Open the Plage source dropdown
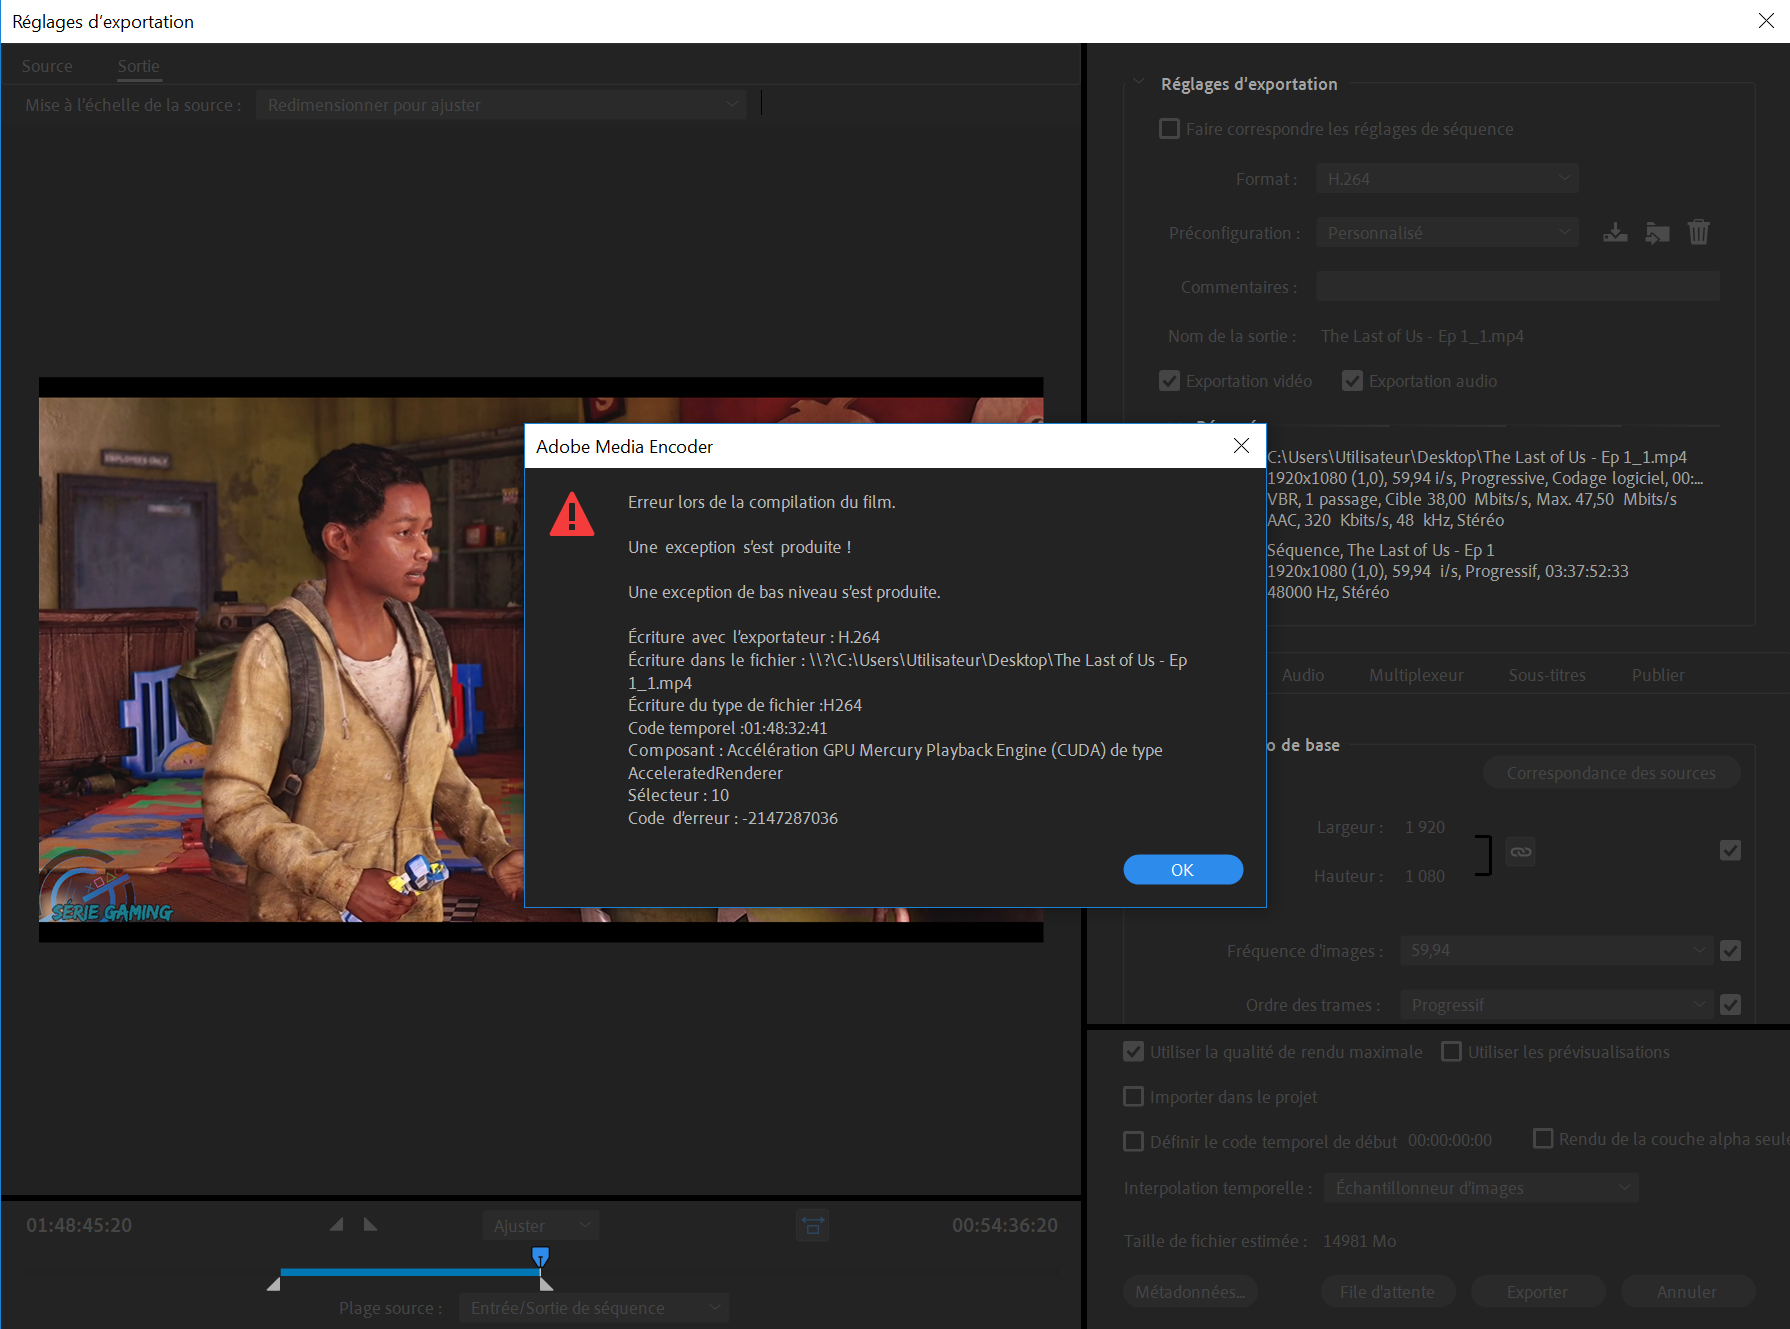The image size is (1790, 1329). click(594, 1308)
